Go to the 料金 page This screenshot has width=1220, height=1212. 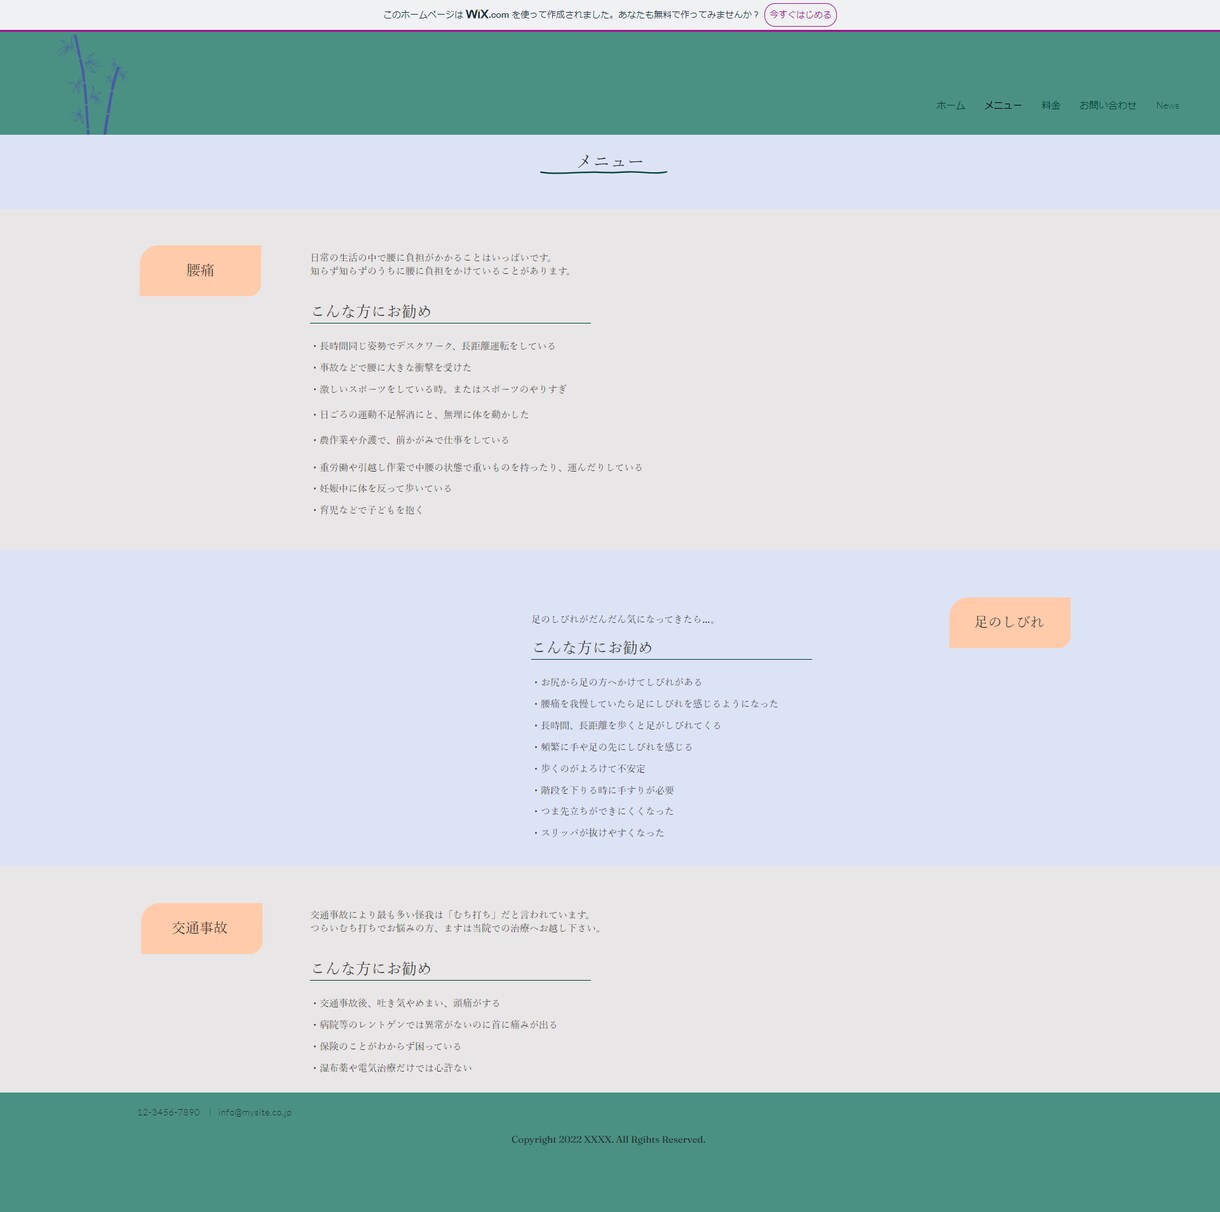click(x=1050, y=105)
